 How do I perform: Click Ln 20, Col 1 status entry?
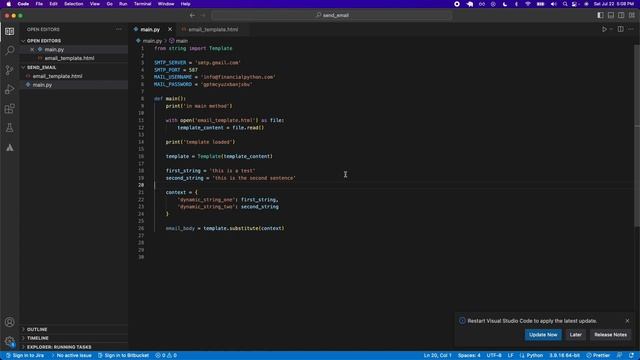pyautogui.click(x=437, y=356)
